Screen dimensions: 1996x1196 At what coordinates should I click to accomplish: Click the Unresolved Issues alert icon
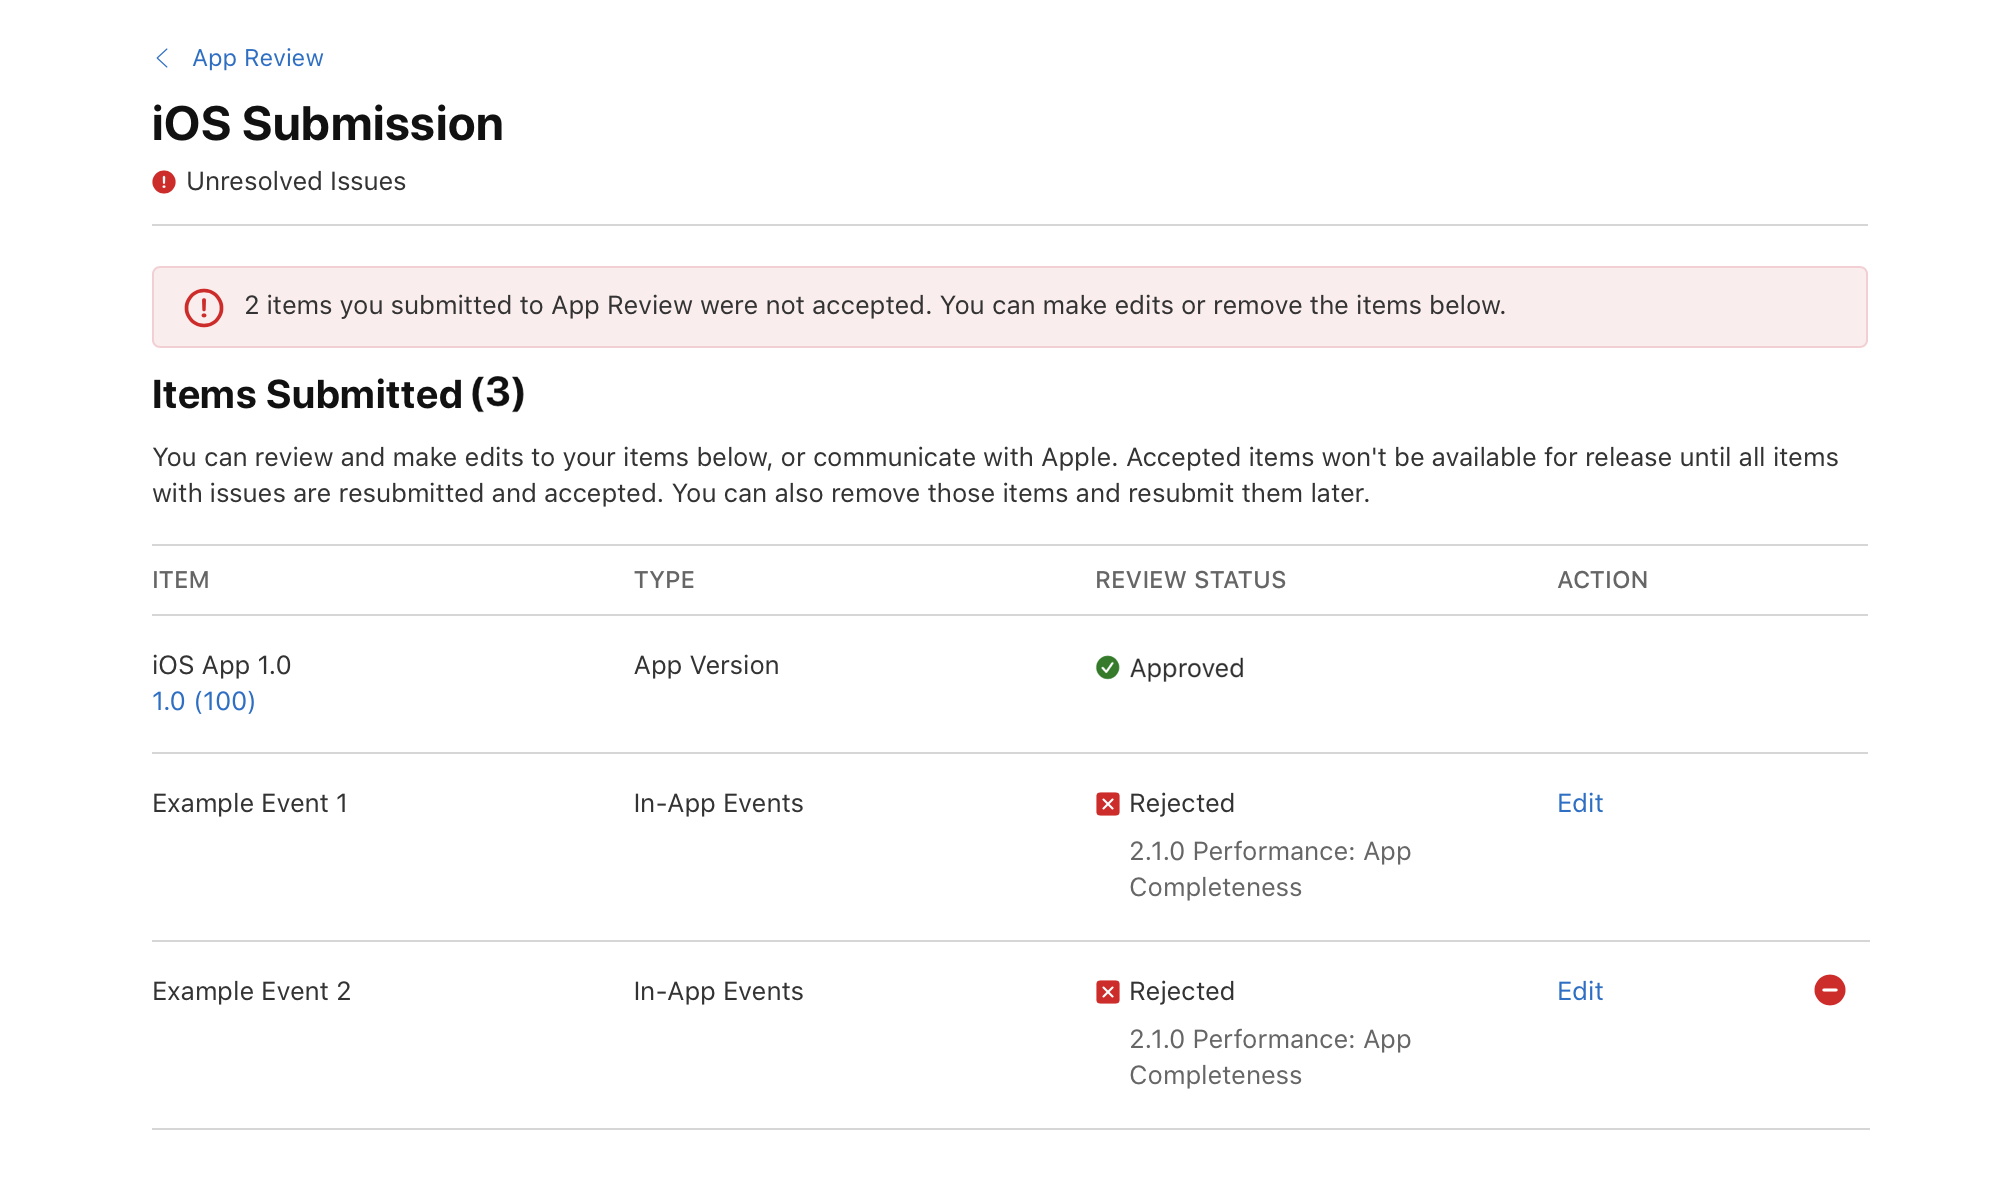tap(163, 181)
